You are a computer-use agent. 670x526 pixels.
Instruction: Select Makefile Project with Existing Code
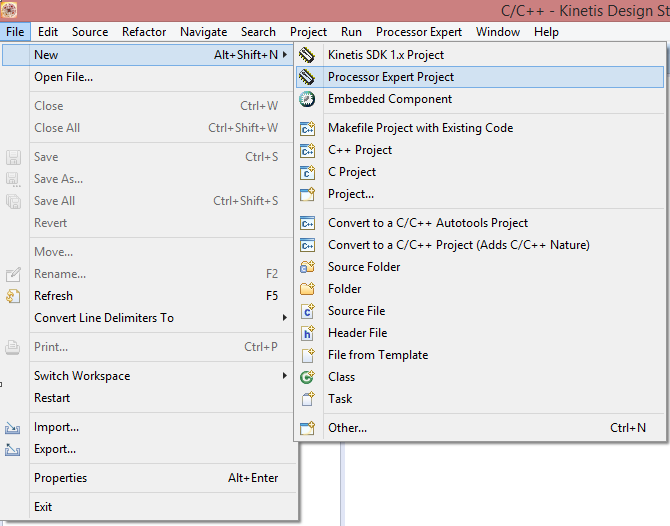tap(480, 128)
